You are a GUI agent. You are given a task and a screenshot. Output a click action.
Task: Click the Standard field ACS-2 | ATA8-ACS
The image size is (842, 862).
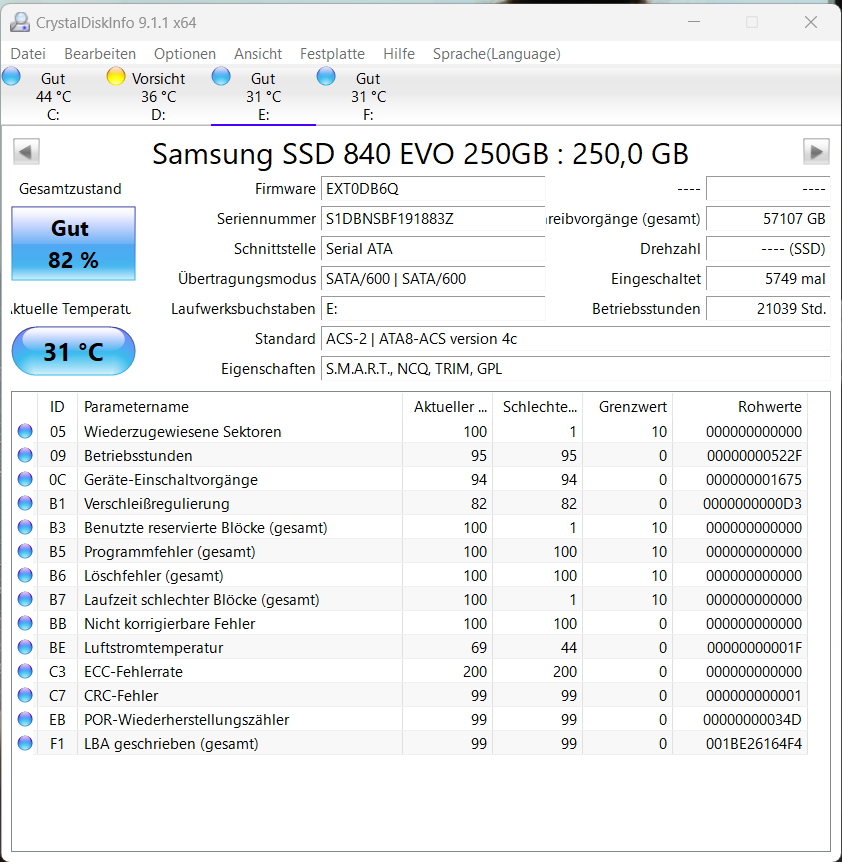coord(575,339)
